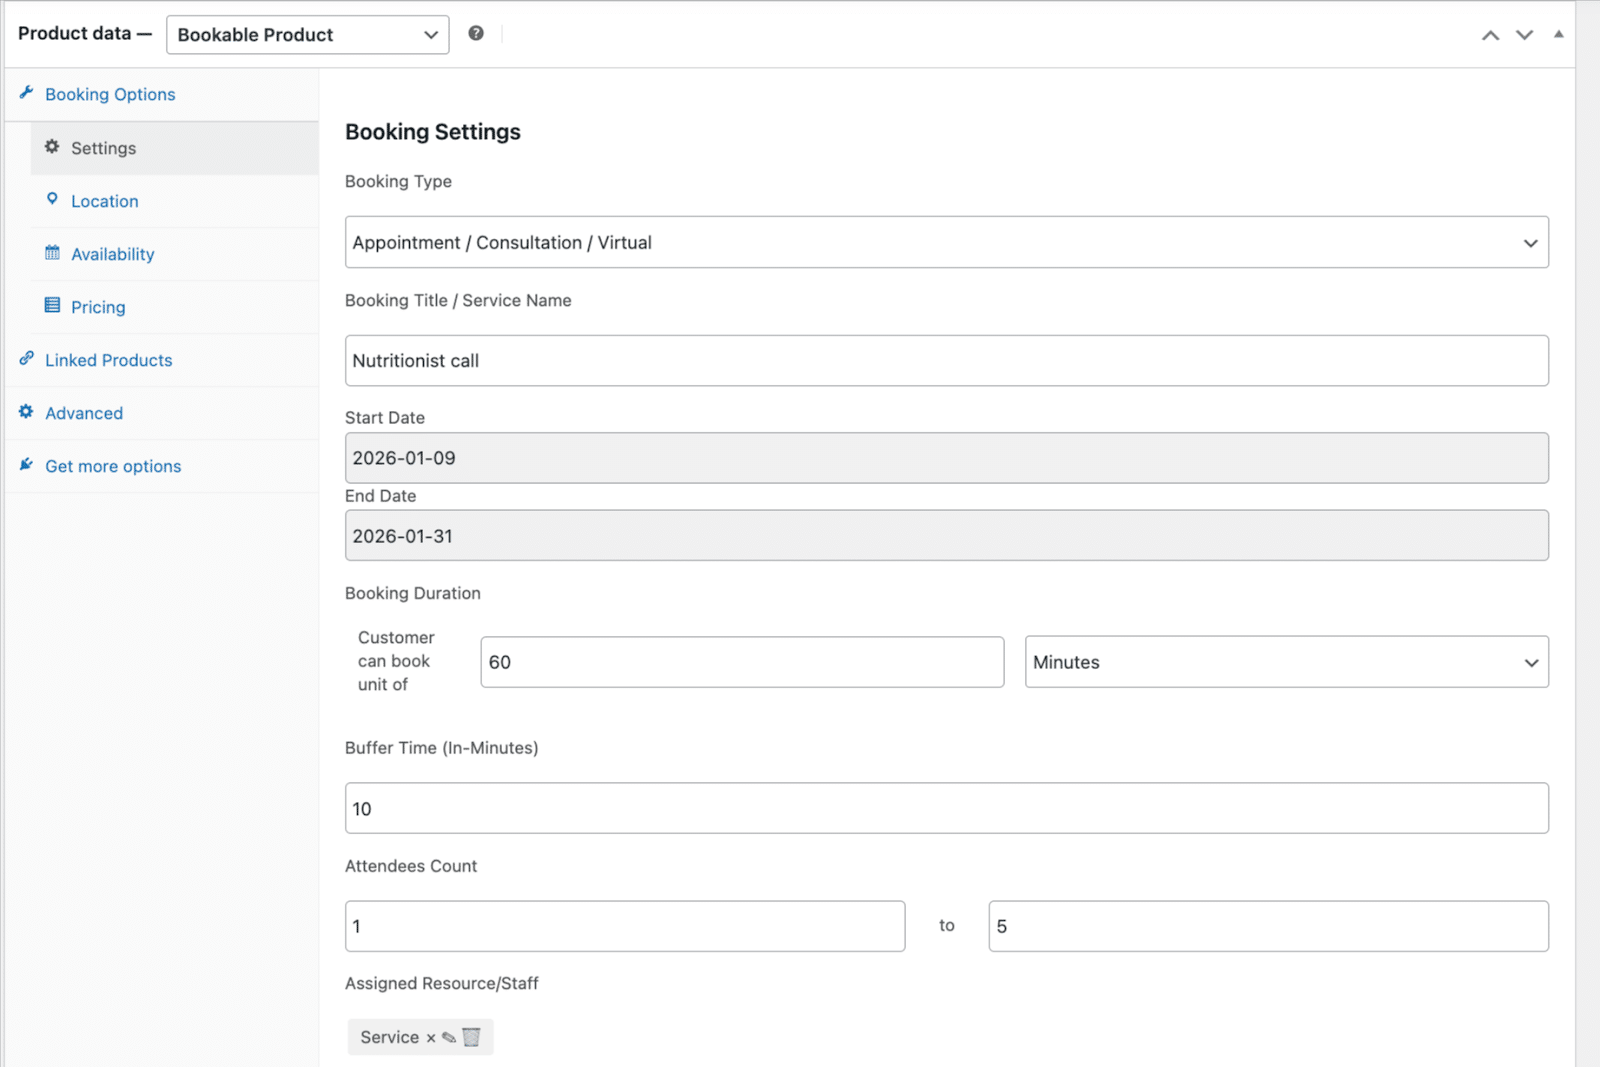Remove the Service resource with the × icon
1600x1067 pixels.
pos(431,1038)
